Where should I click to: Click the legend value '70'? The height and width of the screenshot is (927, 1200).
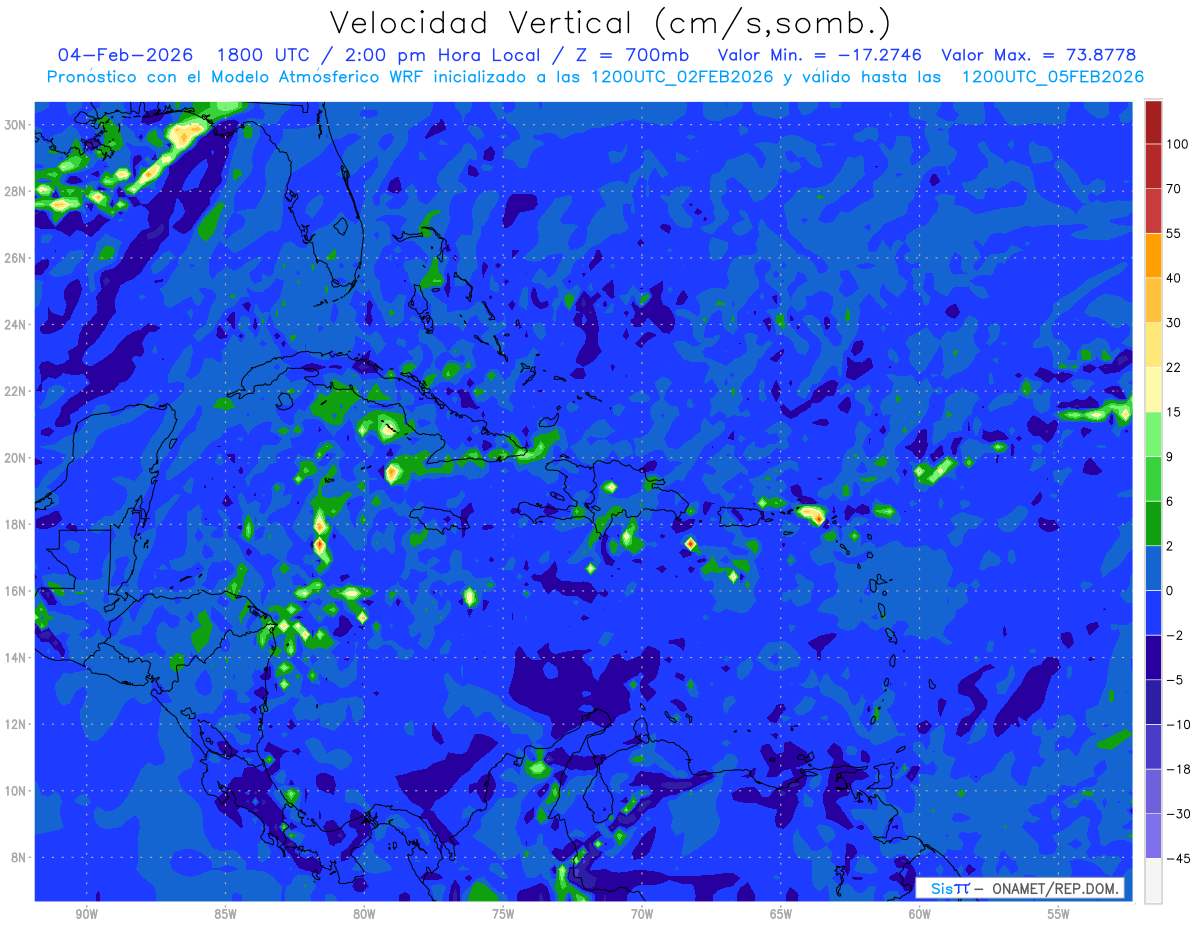1174,189
